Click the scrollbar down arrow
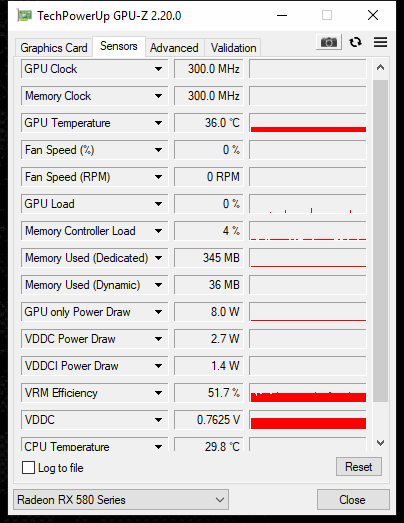This screenshot has width=404, height=523. [x=380, y=443]
